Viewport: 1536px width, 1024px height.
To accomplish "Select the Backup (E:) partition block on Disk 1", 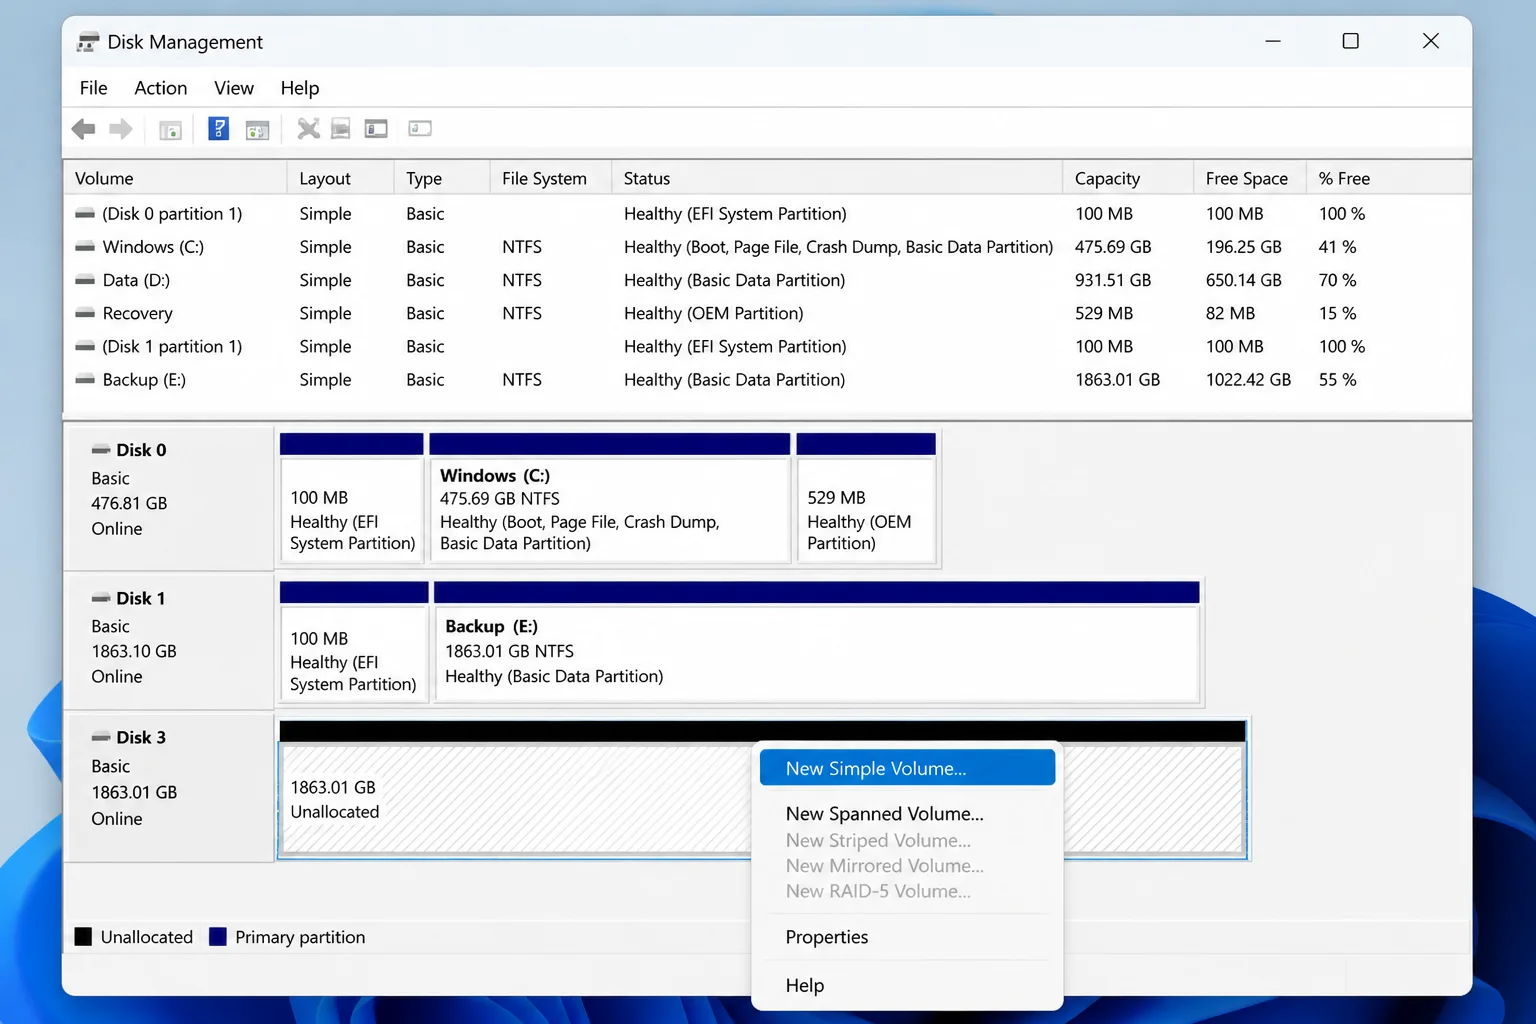I will (x=817, y=642).
